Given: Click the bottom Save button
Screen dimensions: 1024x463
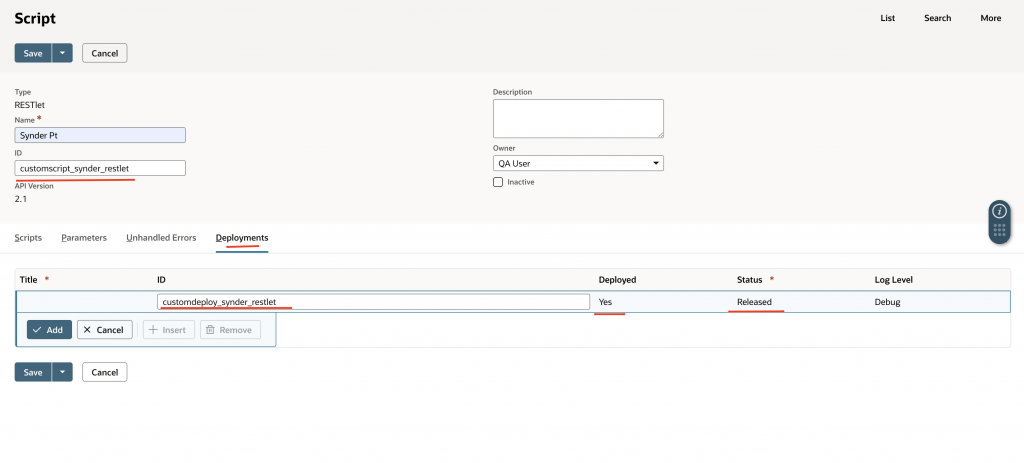Looking at the screenshot, I should click(33, 372).
